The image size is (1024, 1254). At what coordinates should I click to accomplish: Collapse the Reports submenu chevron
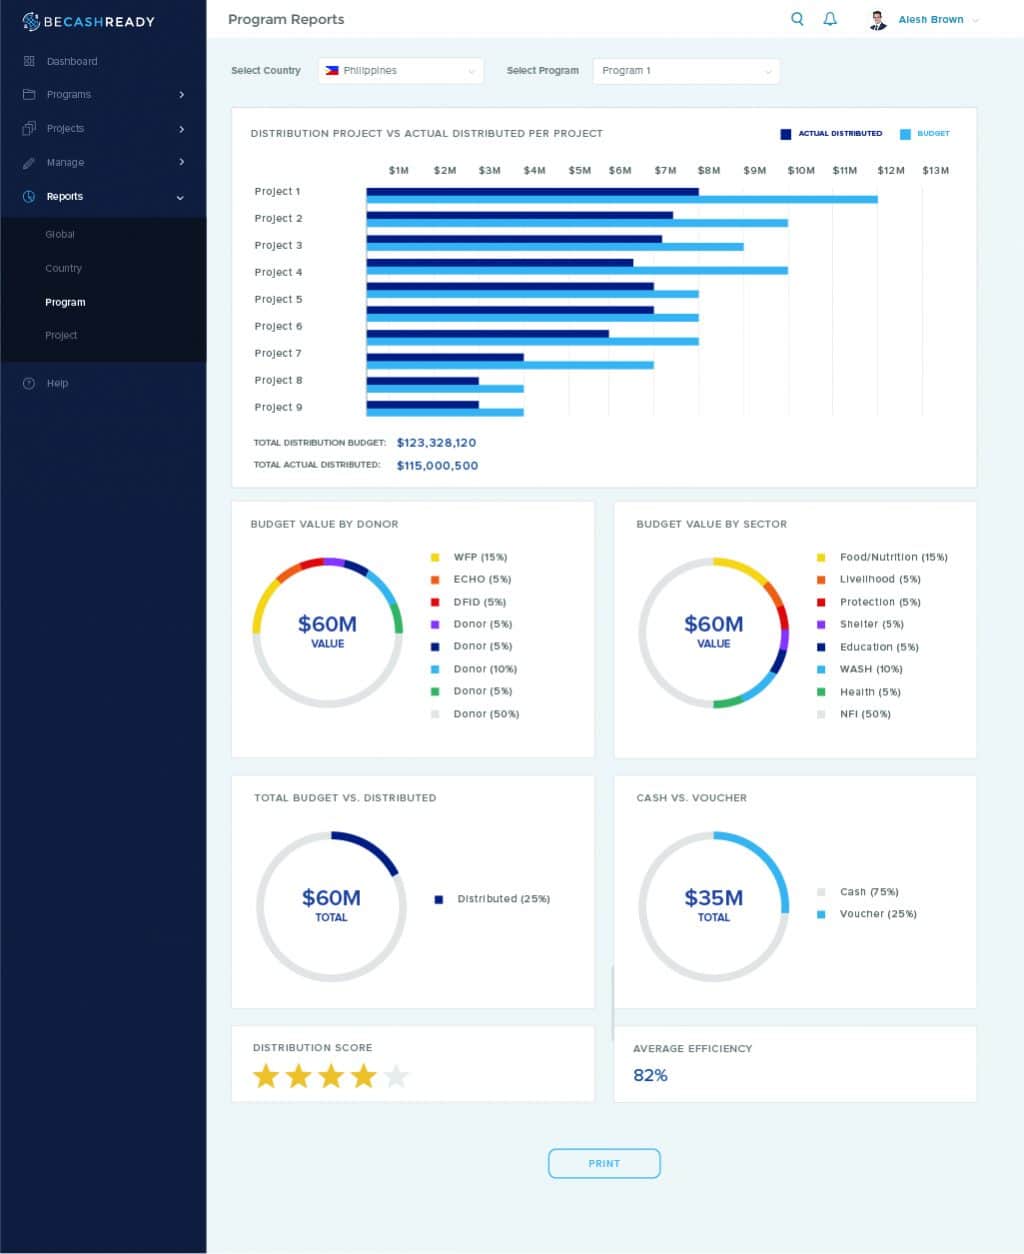coord(180,198)
